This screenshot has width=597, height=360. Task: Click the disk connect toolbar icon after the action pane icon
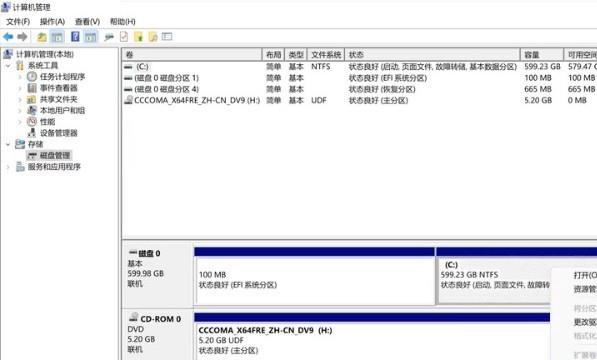pyautogui.click(x=109, y=37)
